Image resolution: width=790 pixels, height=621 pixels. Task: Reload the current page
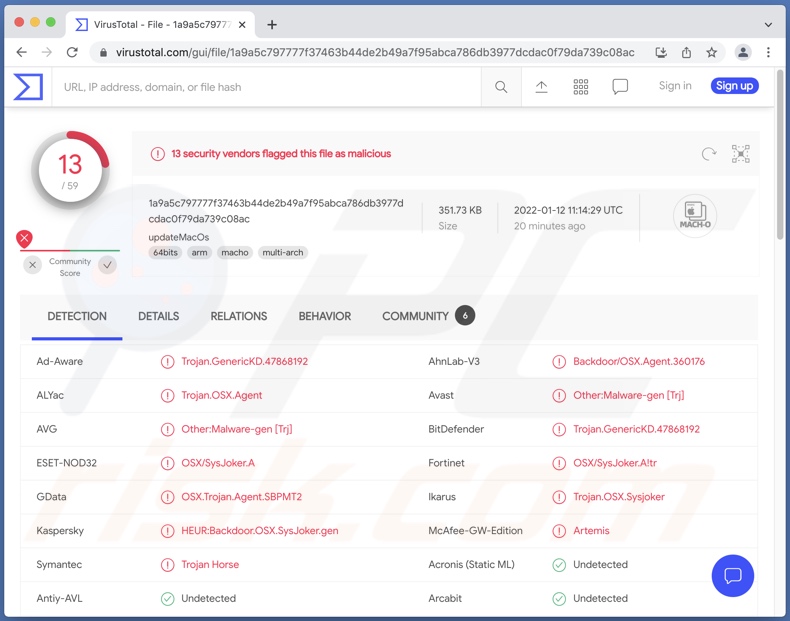73,52
